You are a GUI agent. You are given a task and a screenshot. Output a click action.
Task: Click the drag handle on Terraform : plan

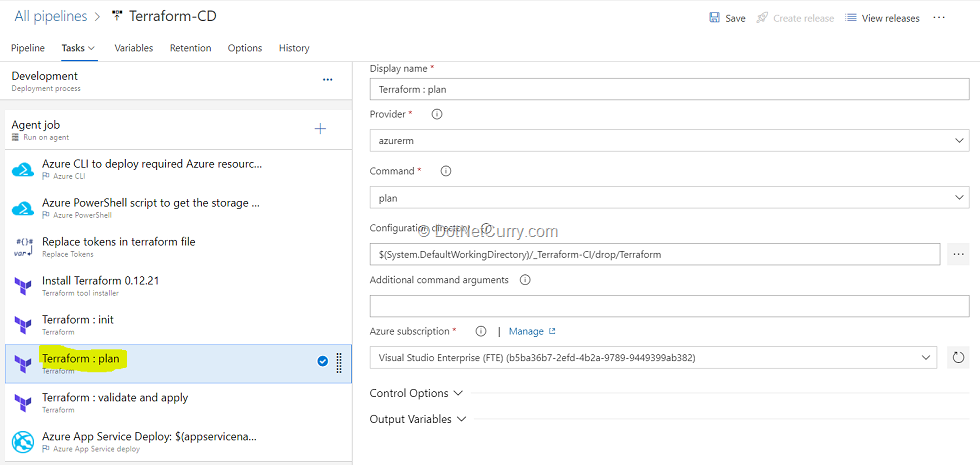point(339,363)
